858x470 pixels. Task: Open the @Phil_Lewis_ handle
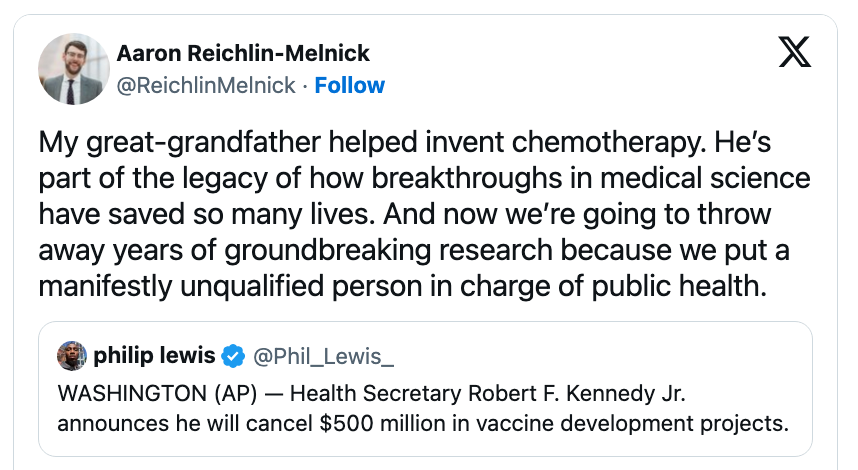[310, 355]
